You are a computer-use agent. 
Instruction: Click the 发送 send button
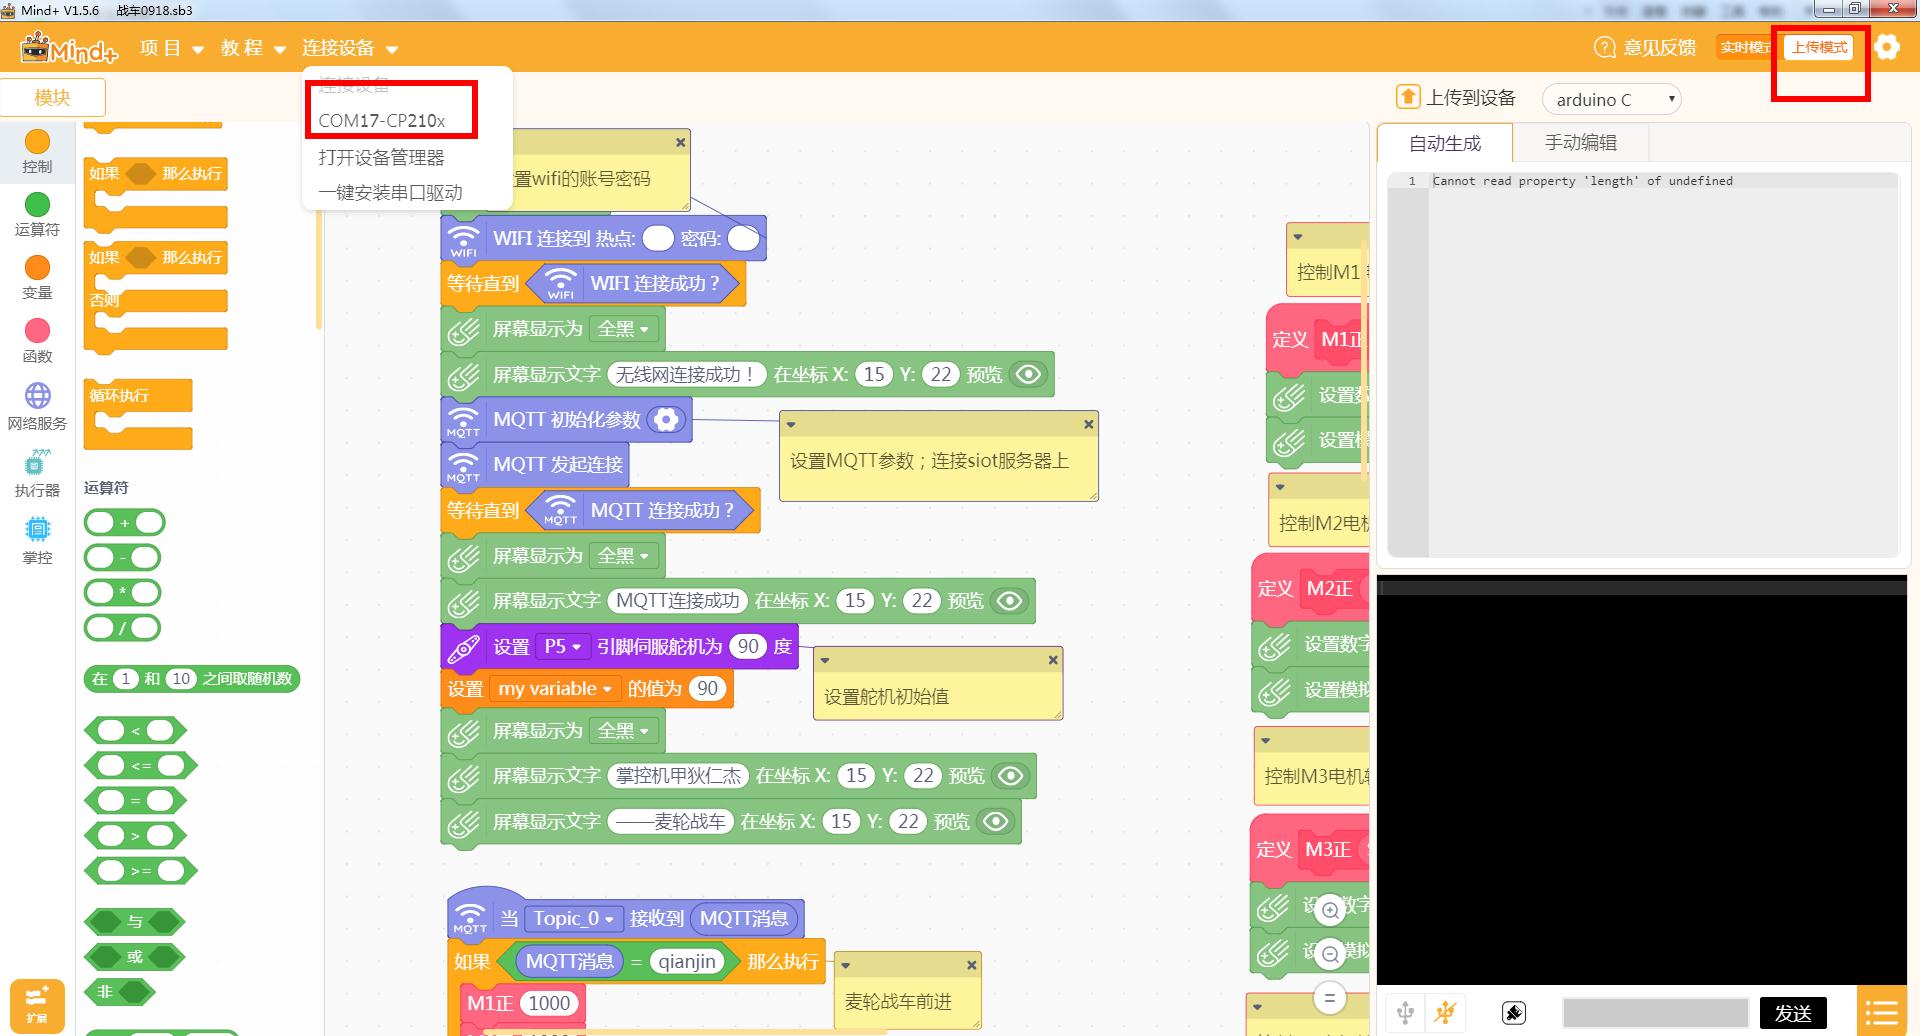1793,1013
